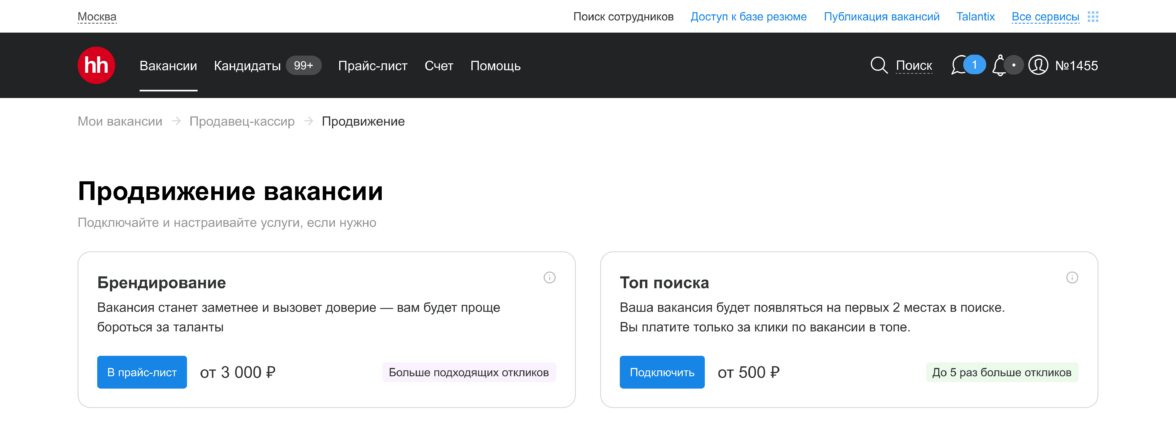Image resolution: width=1176 pixels, height=444 pixels.
Task: Follow the Доступ к базе резюме link
Action: [x=748, y=17]
